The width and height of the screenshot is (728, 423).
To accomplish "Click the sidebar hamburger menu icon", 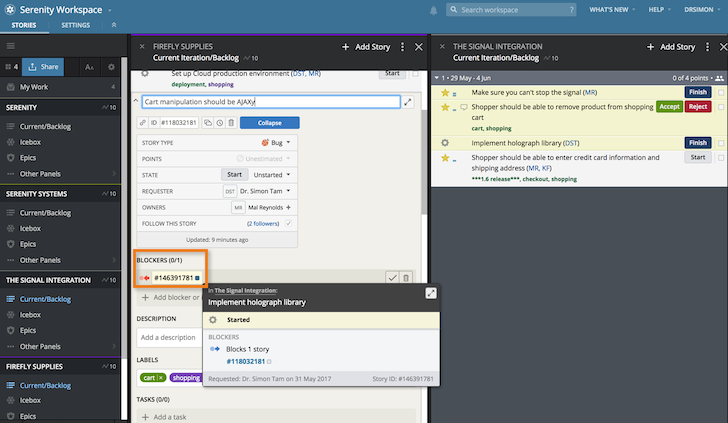I will point(11,46).
